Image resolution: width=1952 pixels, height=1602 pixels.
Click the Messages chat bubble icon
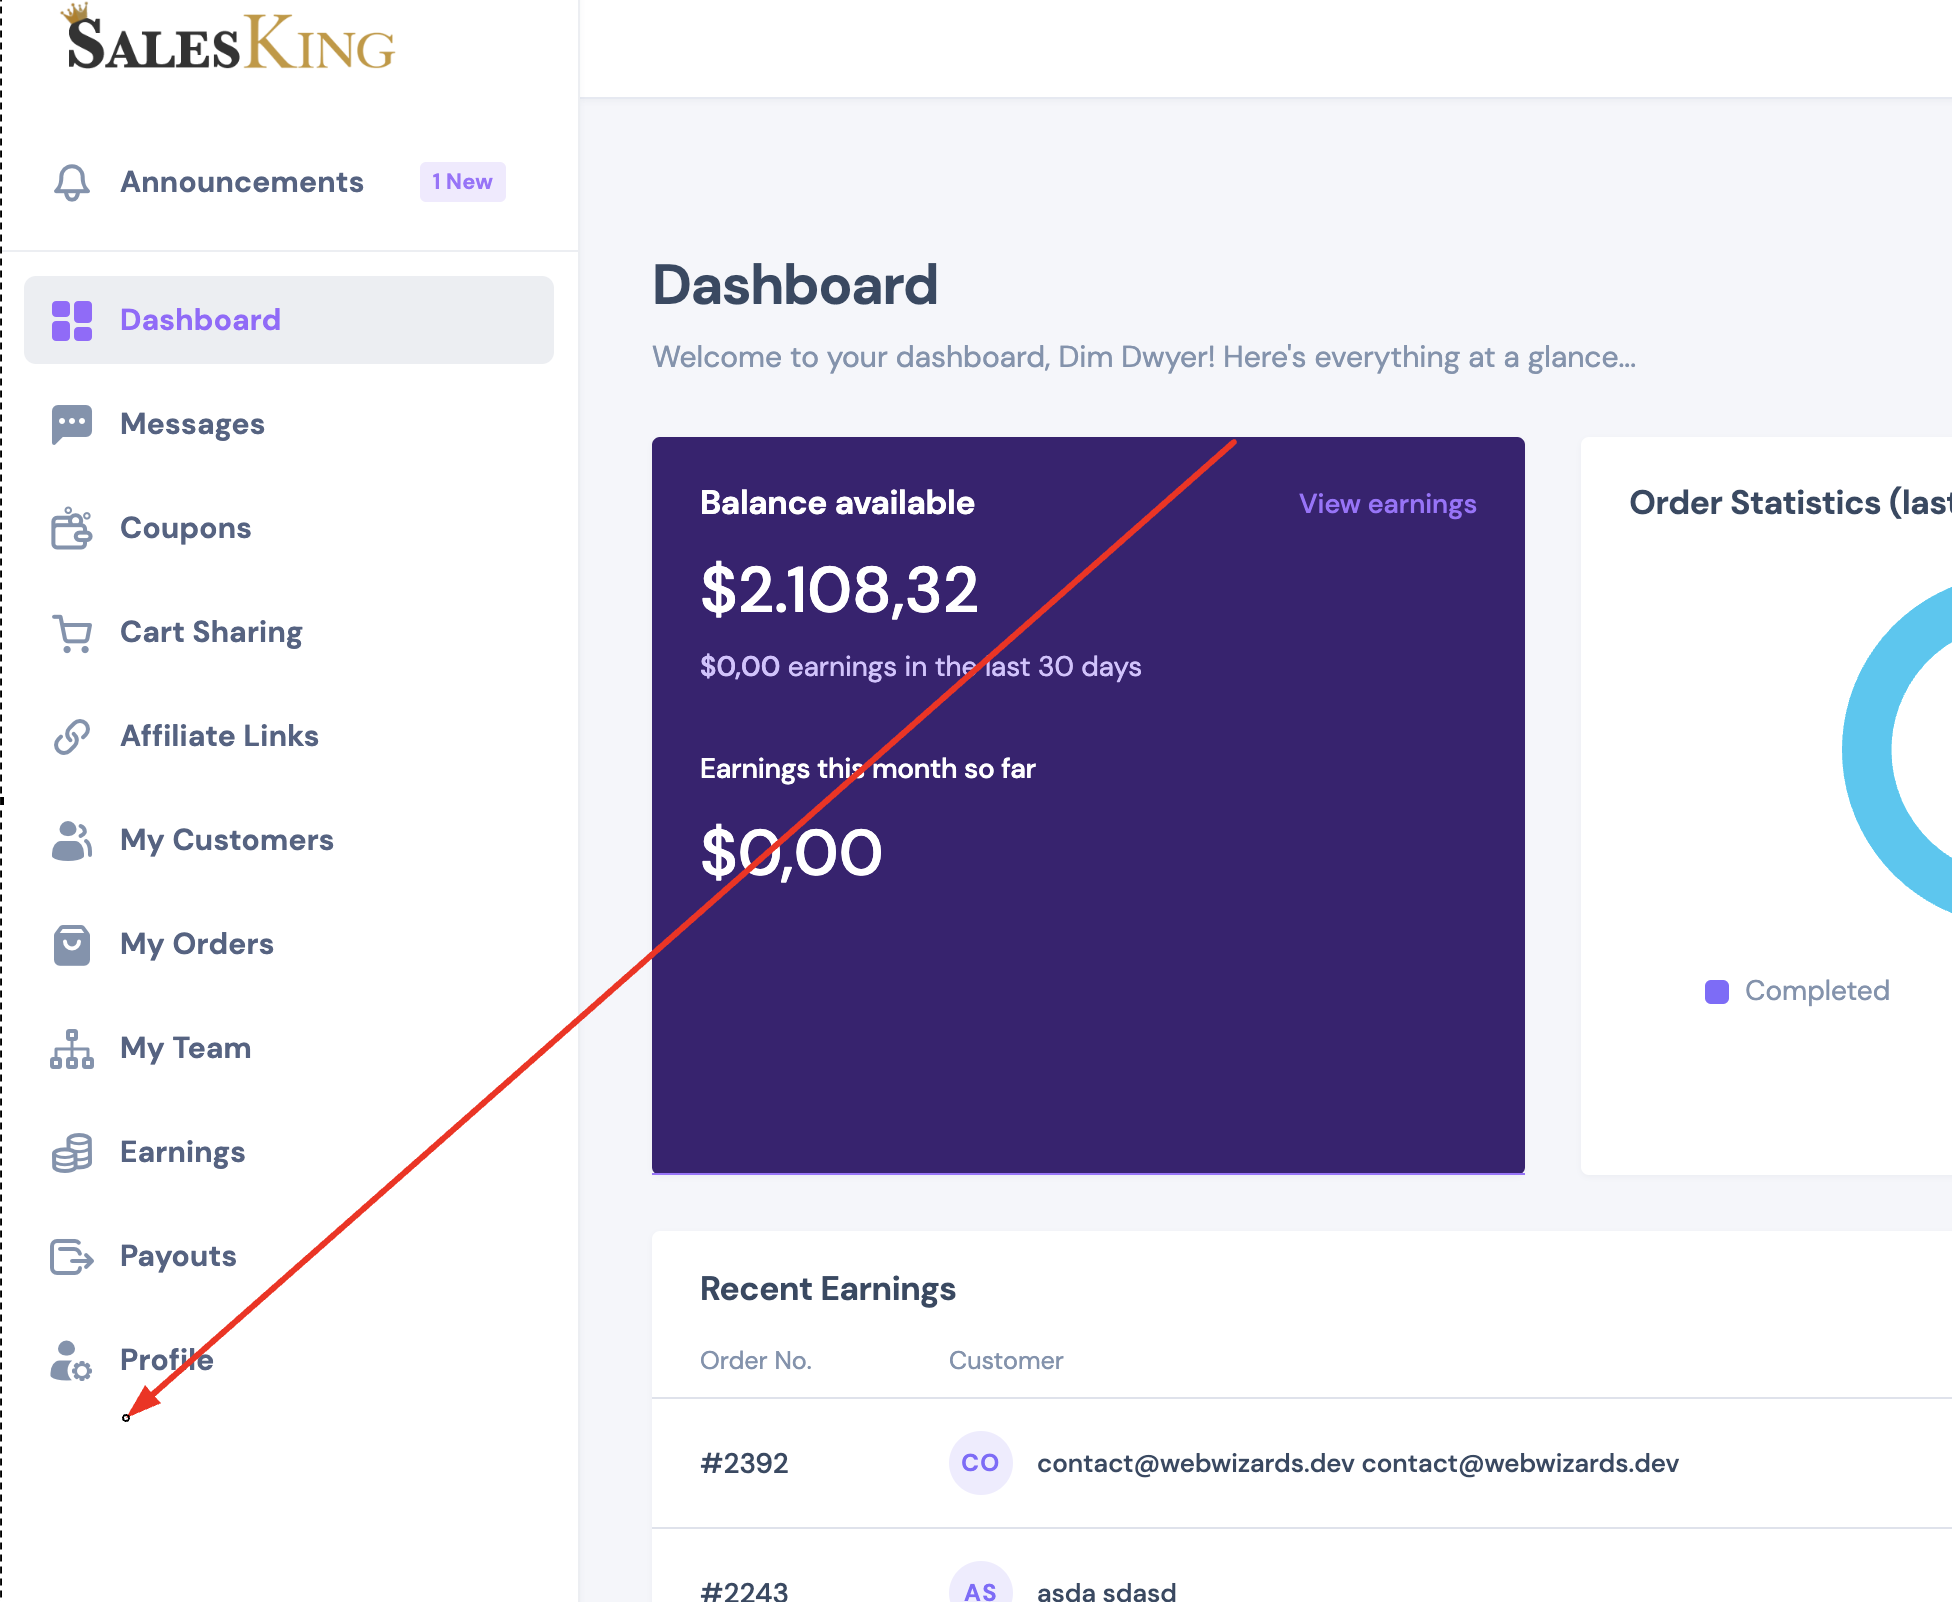click(72, 424)
